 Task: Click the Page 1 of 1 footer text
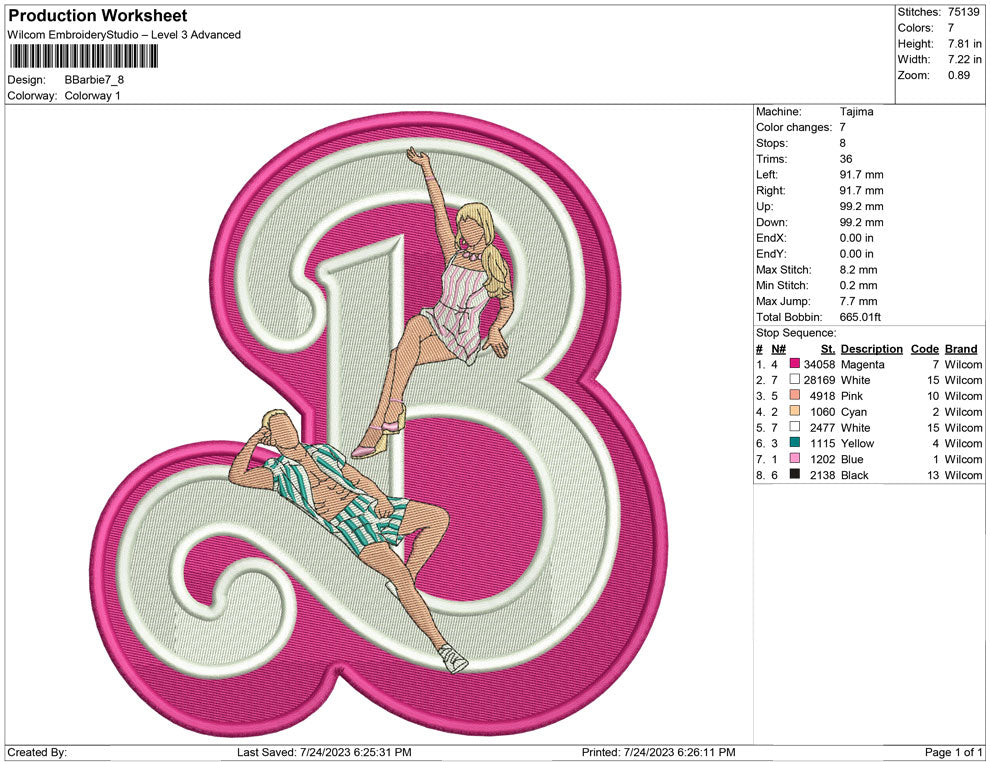pyautogui.click(x=954, y=752)
